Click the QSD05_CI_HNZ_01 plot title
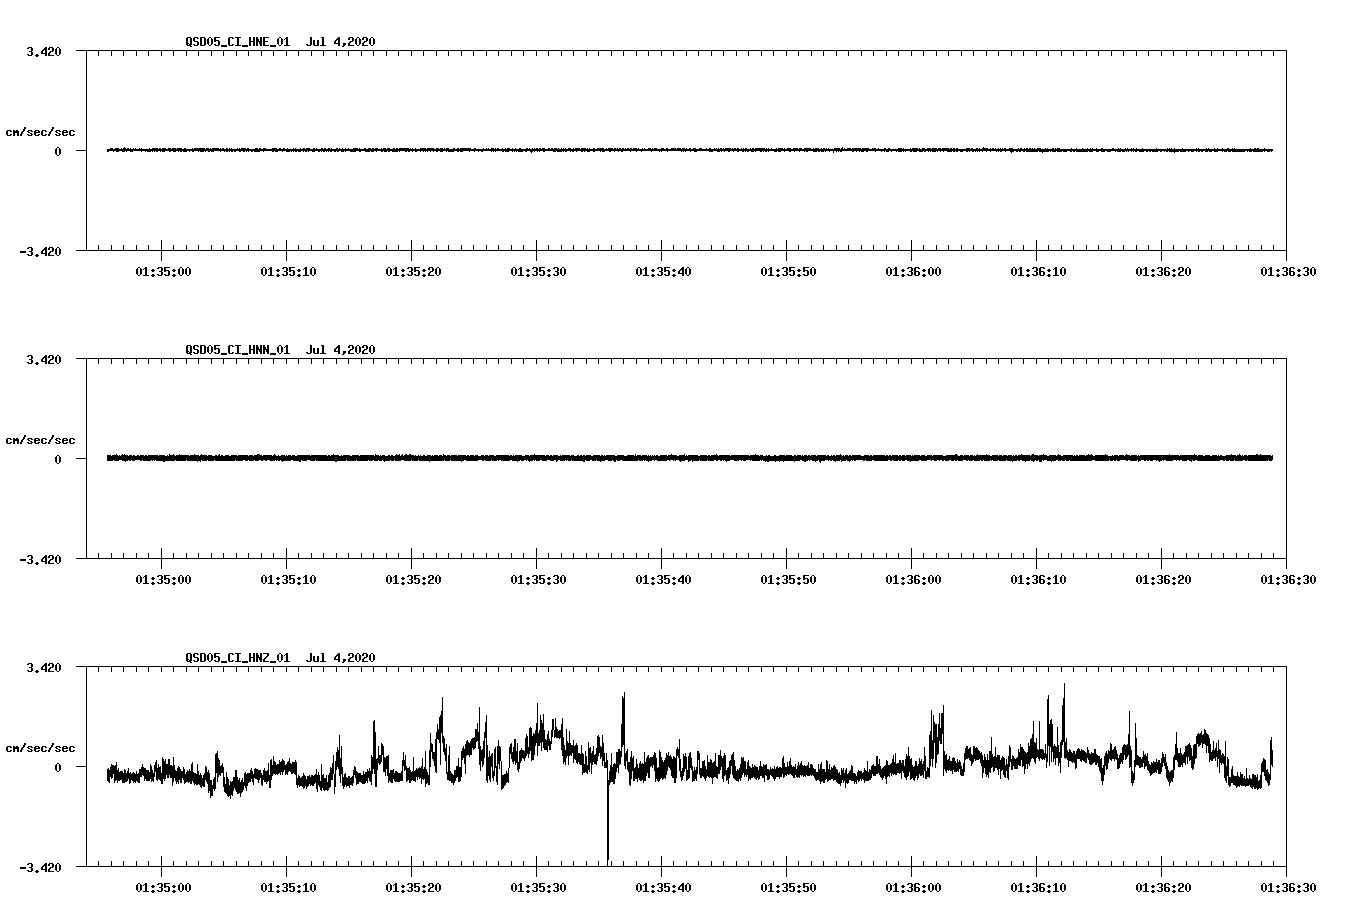 click(280, 657)
